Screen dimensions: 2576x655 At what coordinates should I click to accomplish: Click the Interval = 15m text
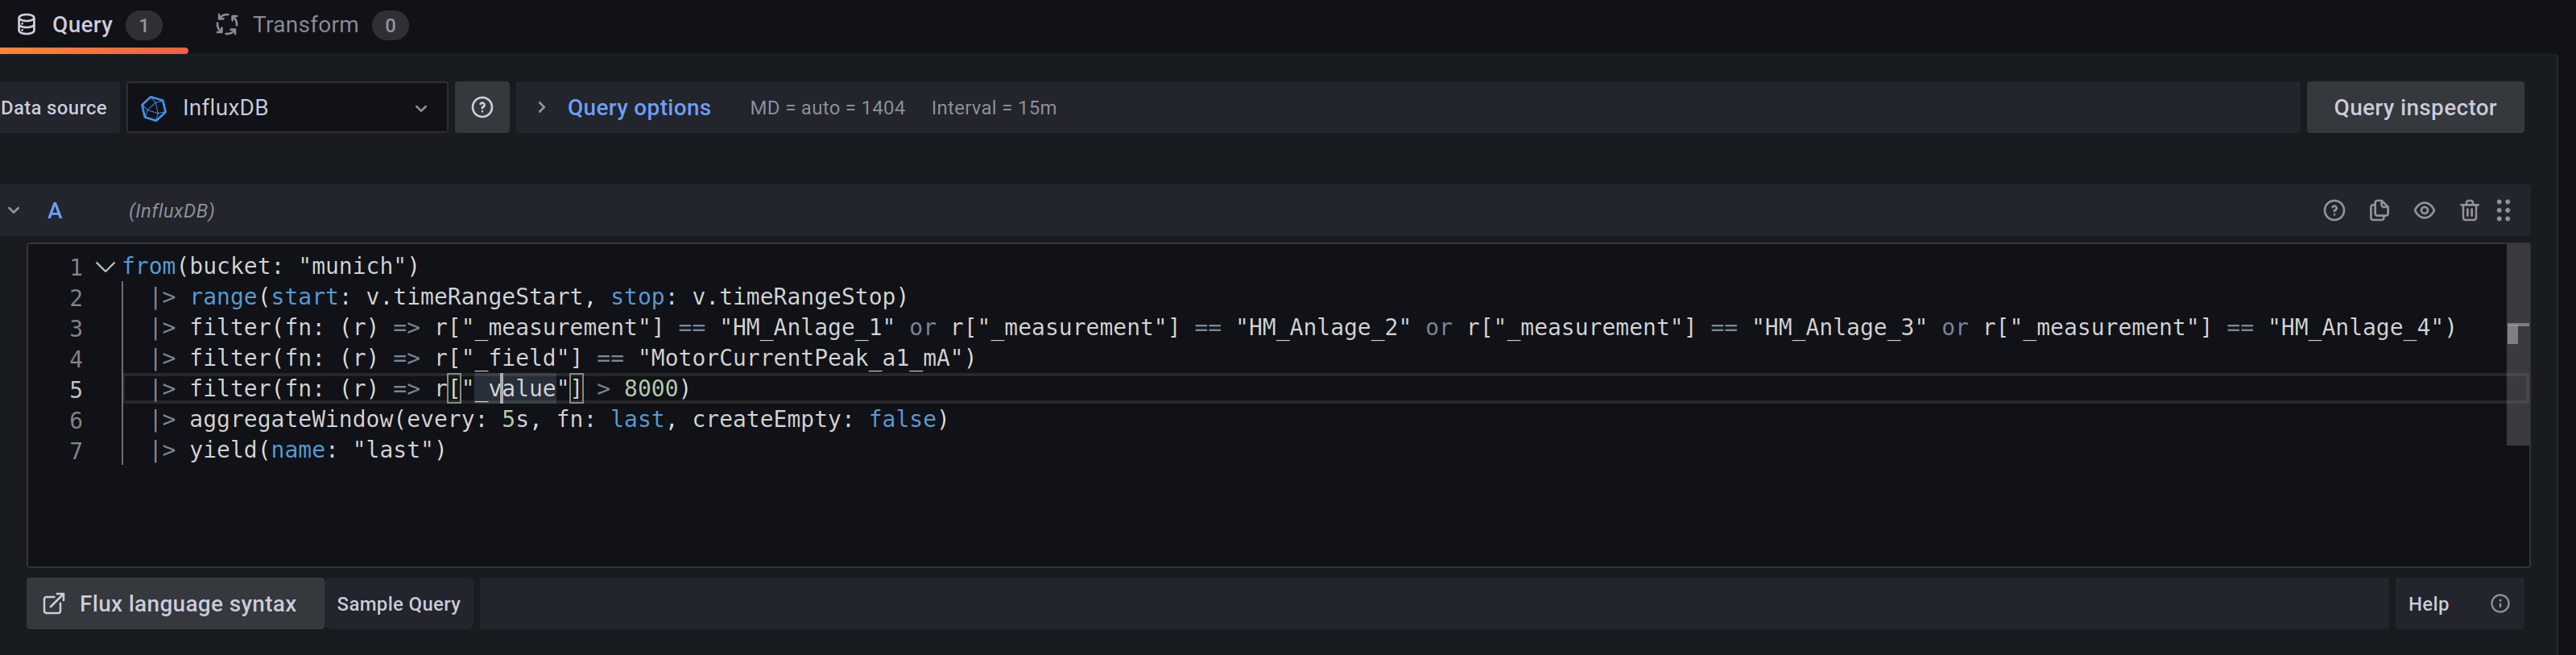(993, 107)
